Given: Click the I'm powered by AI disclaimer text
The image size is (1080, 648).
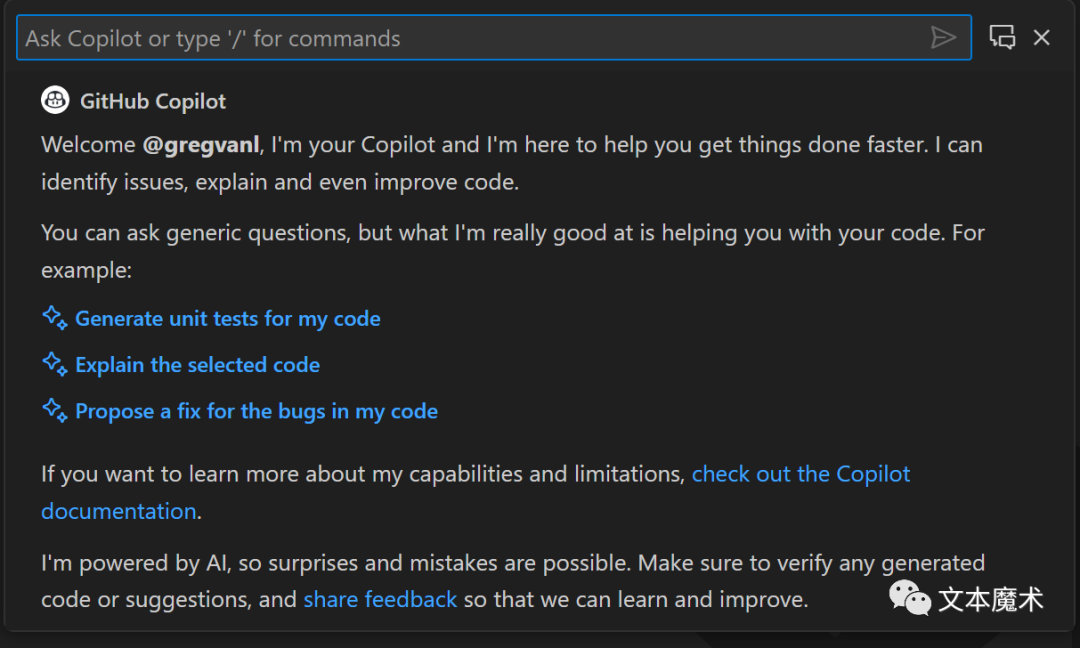Looking at the screenshot, I should click(x=513, y=581).
